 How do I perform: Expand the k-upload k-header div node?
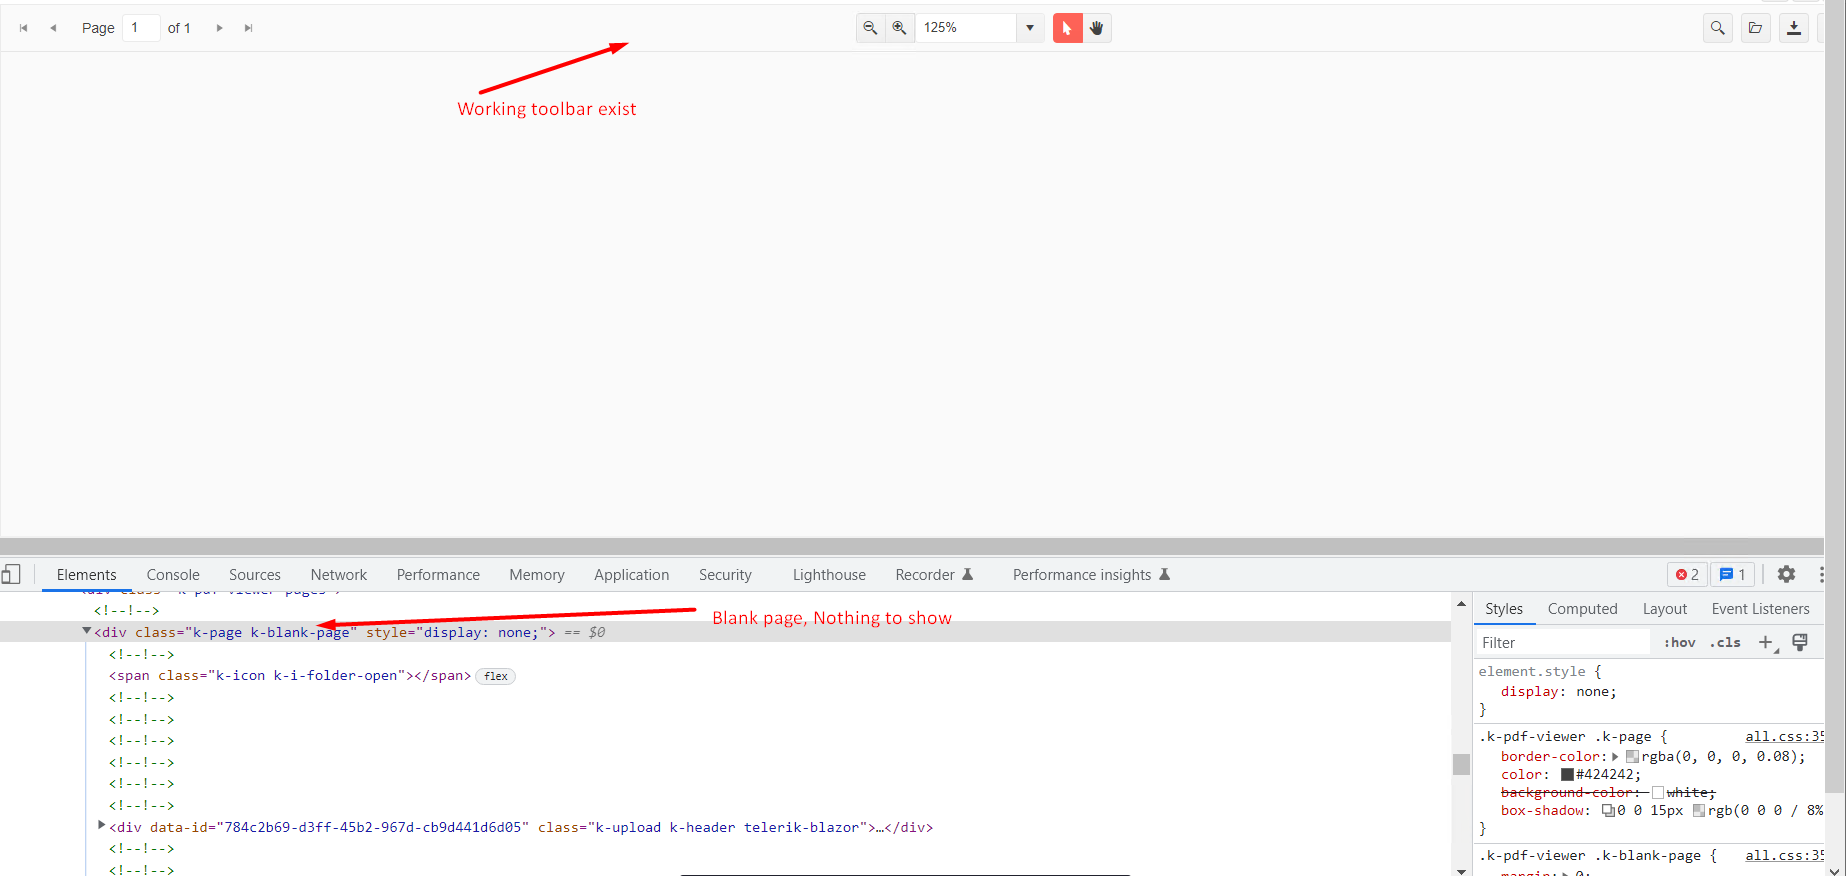pos(101,826)
